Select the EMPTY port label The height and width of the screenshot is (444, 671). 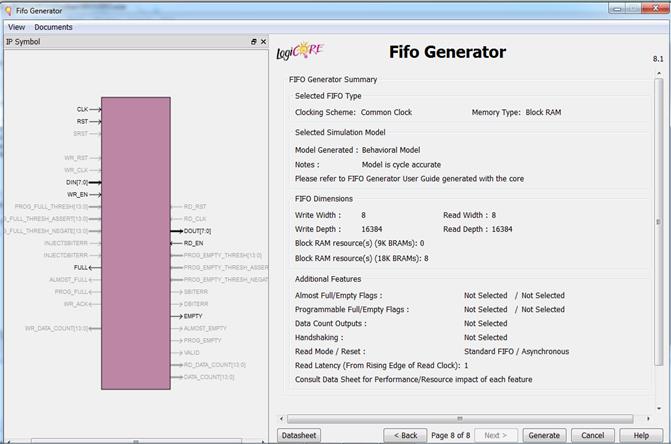tap(193, 316)
